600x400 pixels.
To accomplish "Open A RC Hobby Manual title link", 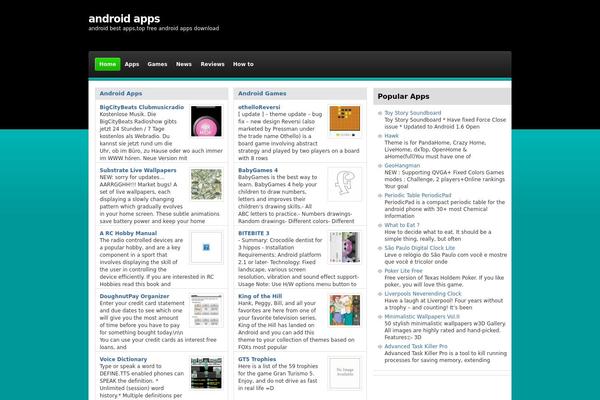I will (x=128, y=233).
